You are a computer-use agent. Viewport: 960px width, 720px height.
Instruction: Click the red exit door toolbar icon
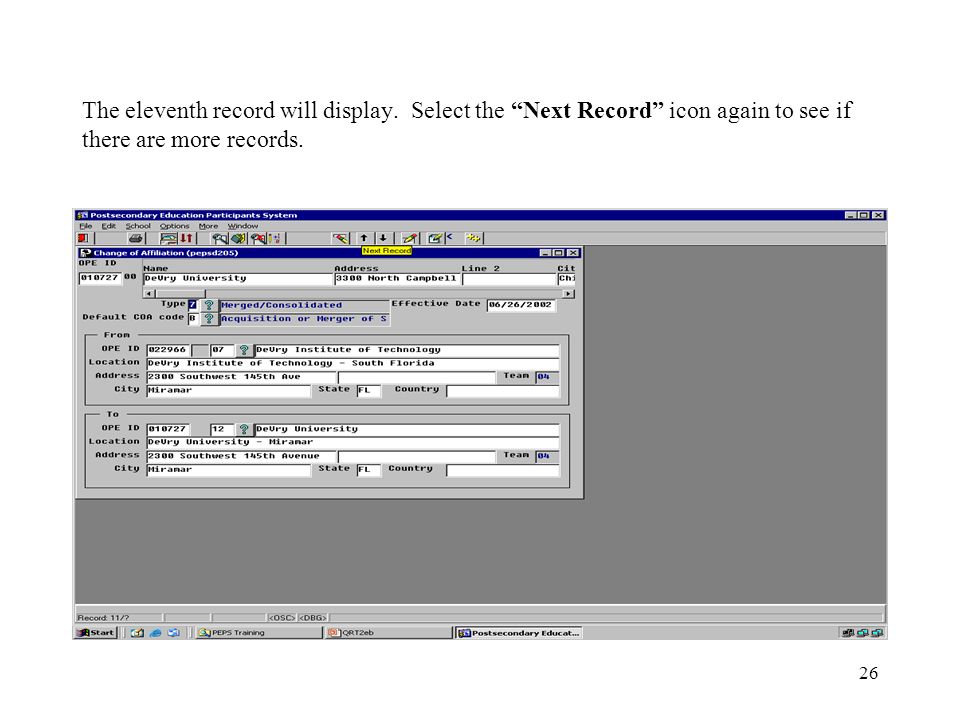(x=83, y=238)
